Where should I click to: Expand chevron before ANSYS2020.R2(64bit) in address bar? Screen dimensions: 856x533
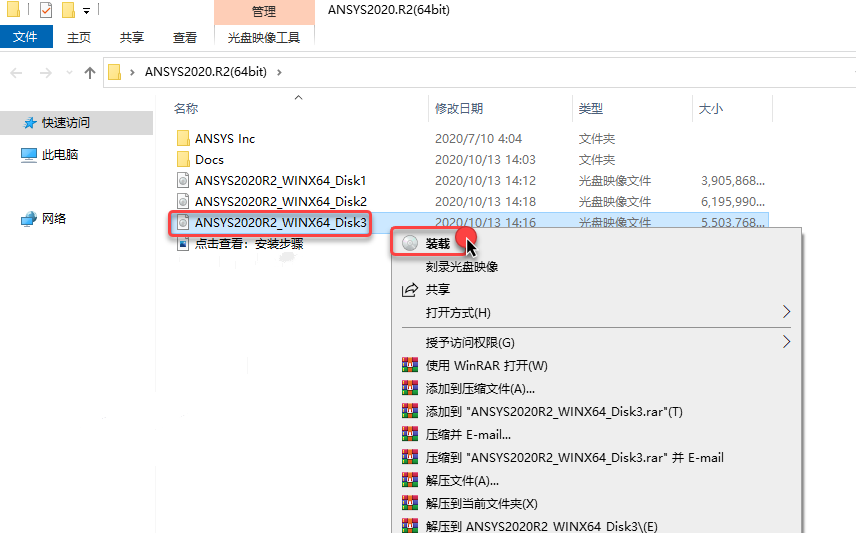point(132,72)
